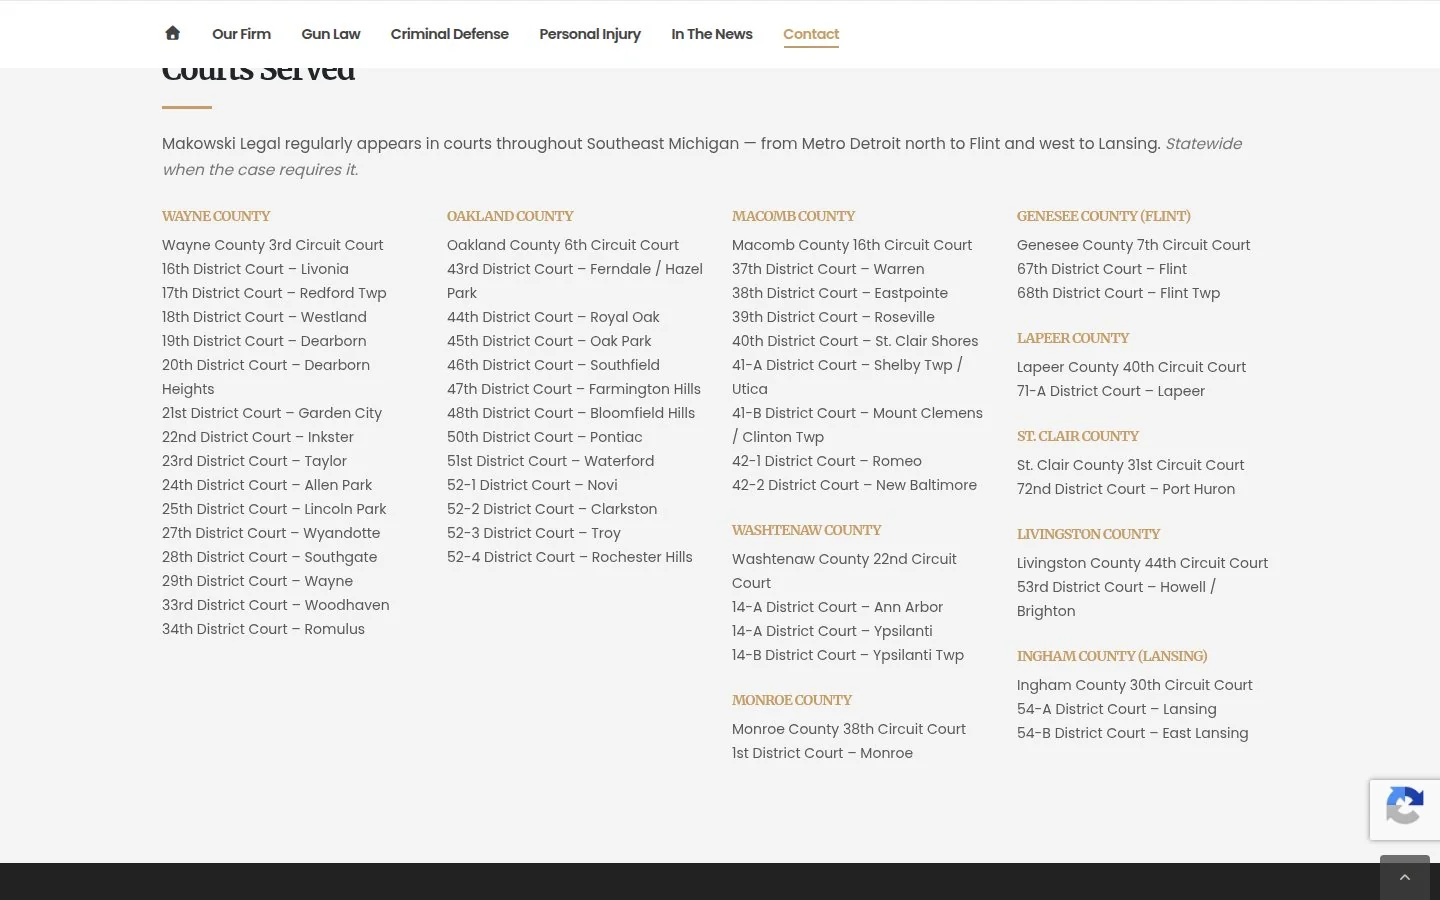The height and width of the screenshot is (900, 1440).
Task: Select Monroe County 38th Circuit Court
Action: [849, 729]
